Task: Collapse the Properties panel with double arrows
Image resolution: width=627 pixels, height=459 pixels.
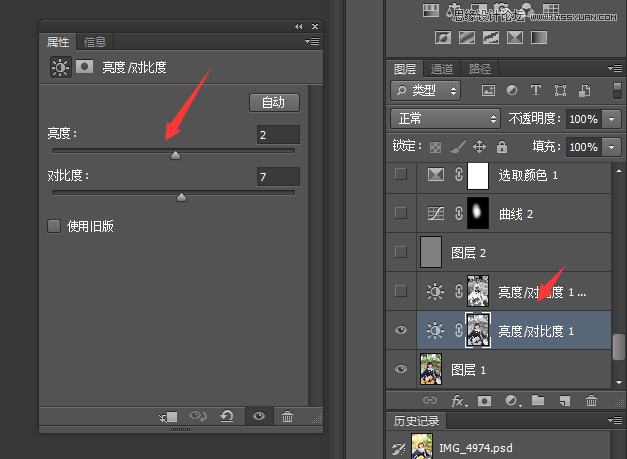Action: click(x=299, y=26)
